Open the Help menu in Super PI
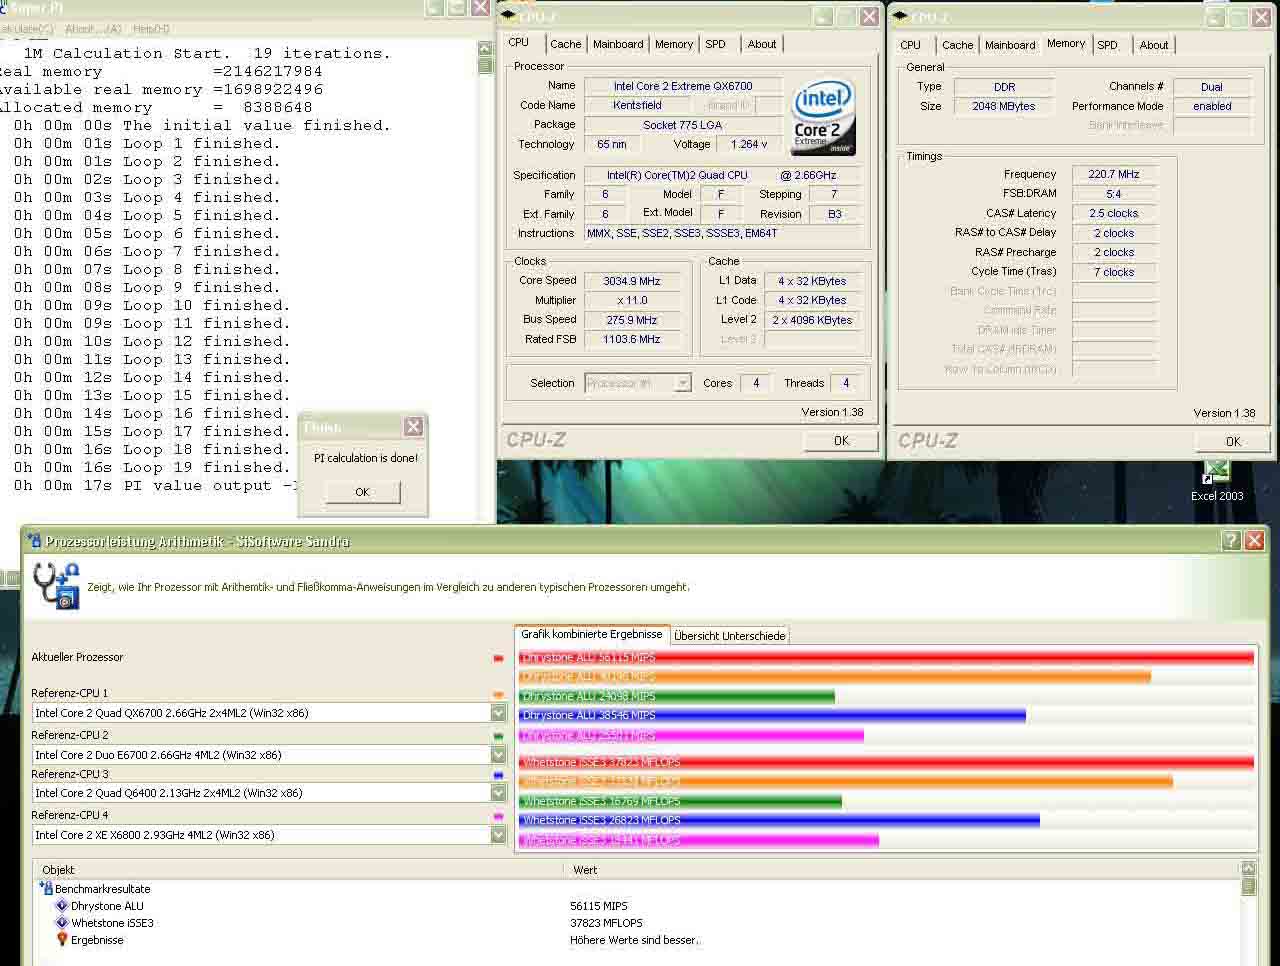The image size is (1280, 966). (x=151, y=29)
